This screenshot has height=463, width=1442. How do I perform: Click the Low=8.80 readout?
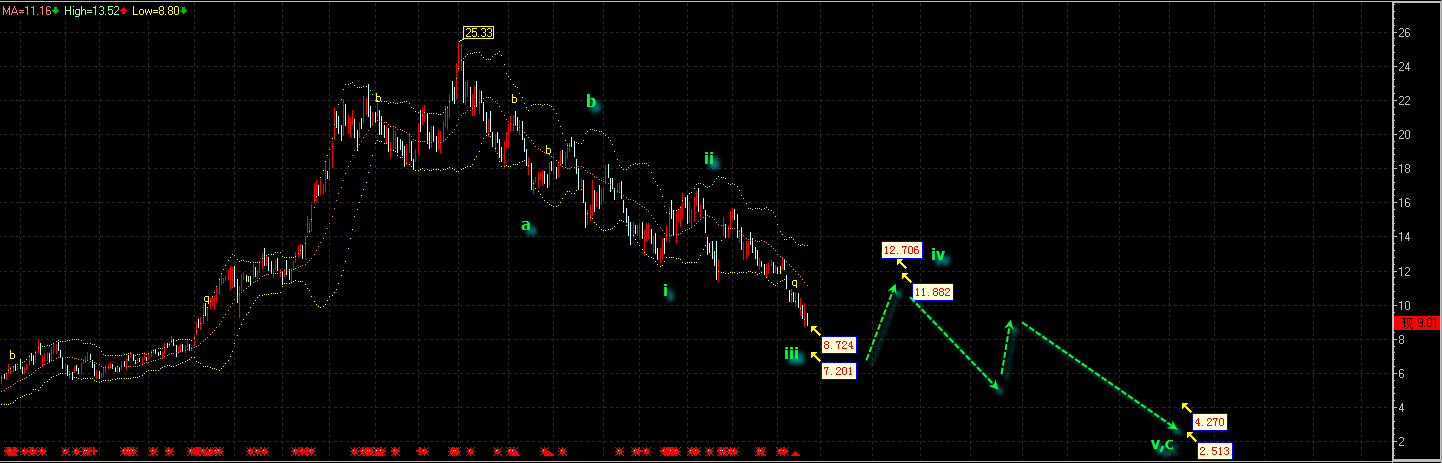point(154,9)
